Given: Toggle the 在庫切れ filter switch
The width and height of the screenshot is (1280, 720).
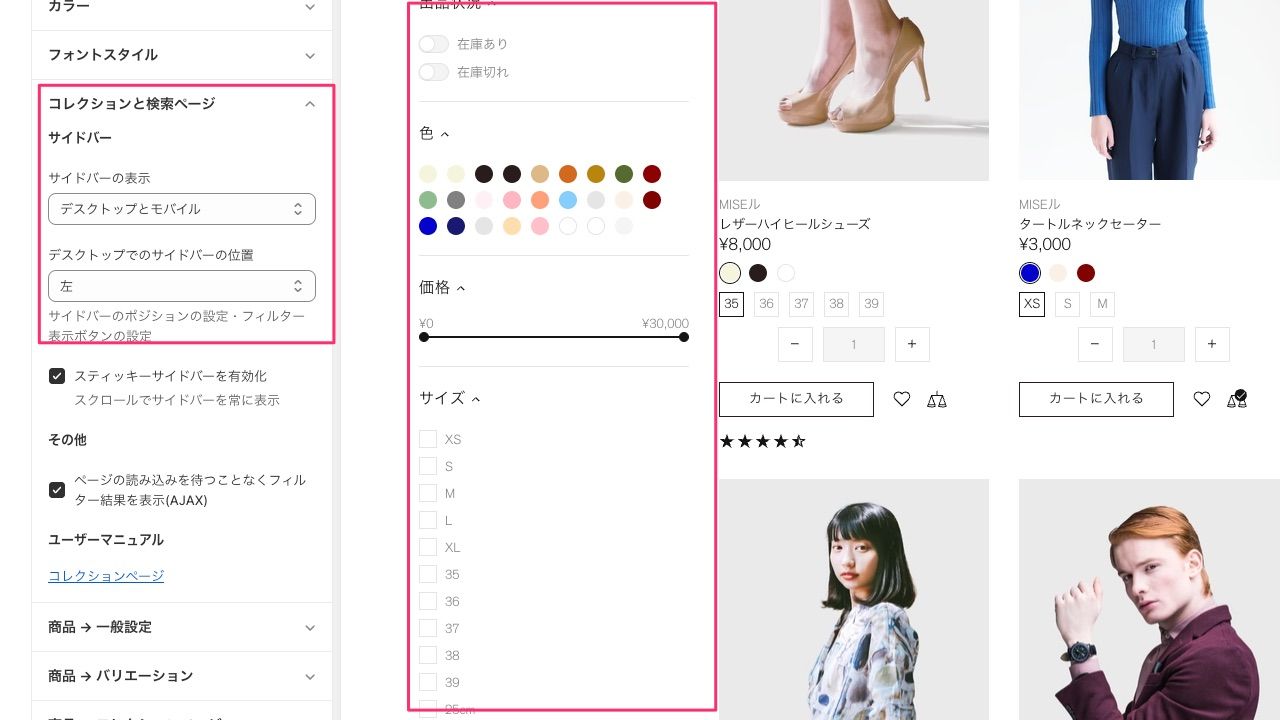Looking at the screenshot, I should point(434,72).
